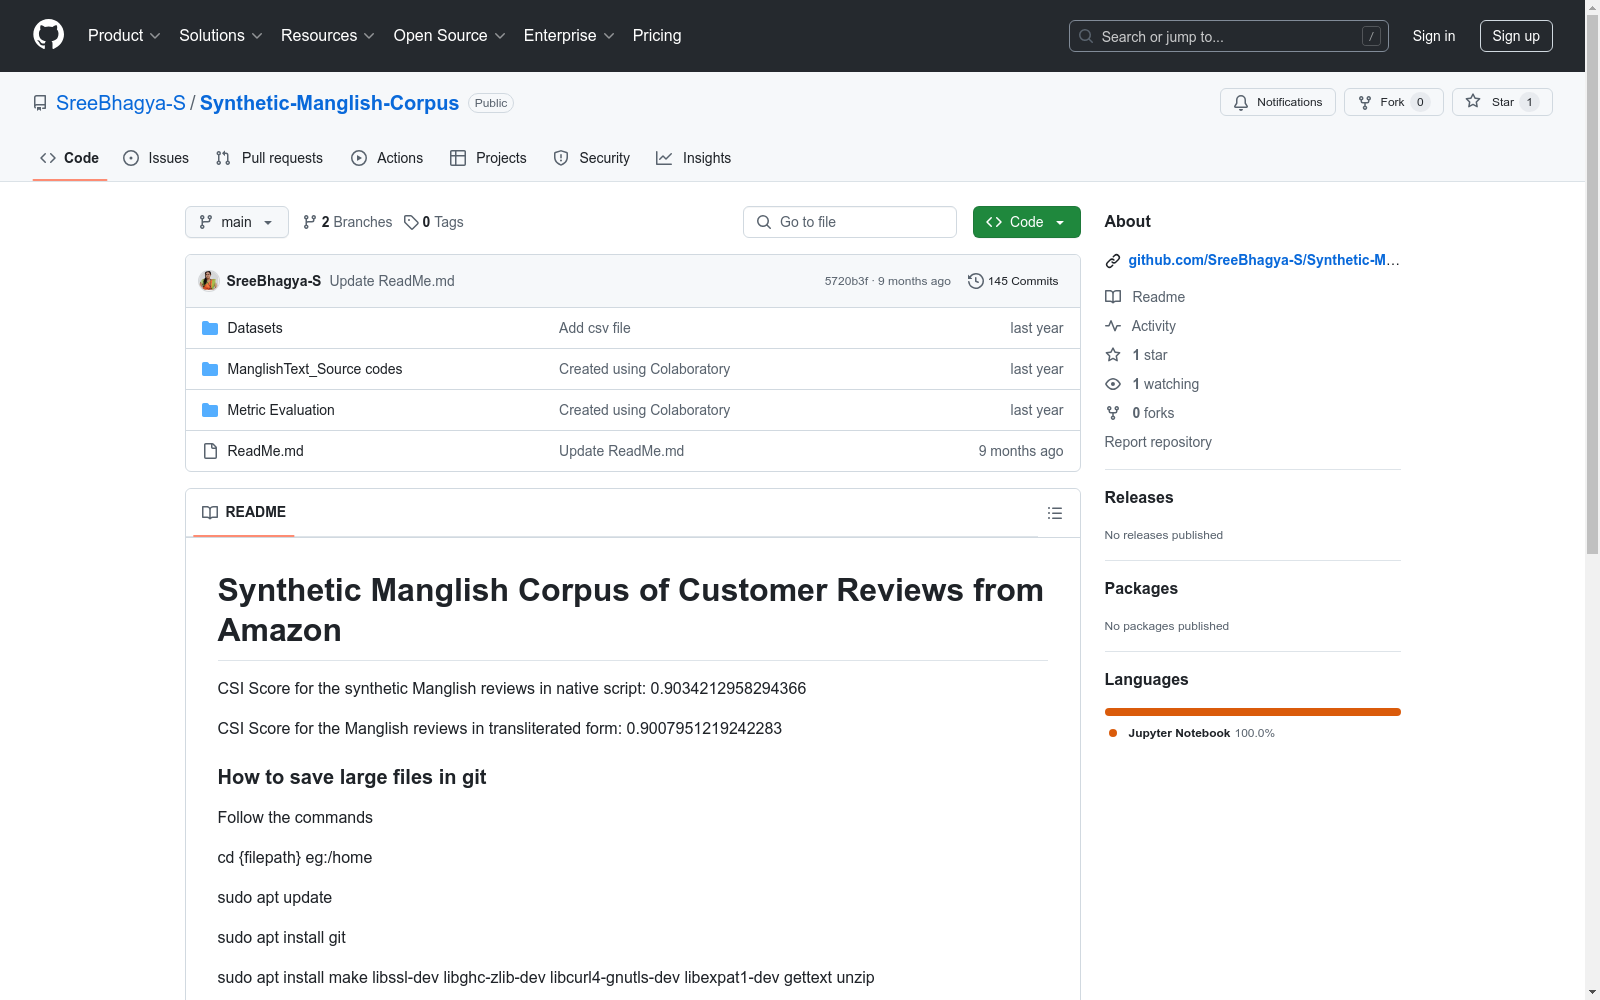Click the bell icon in Notifications

pyautogui.click(x=1241, y=102)
